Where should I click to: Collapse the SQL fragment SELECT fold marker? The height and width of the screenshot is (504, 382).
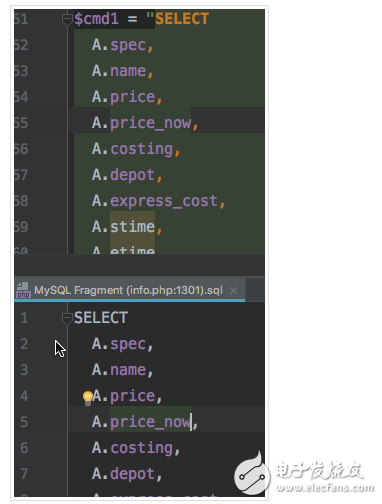tap(67, 319)
